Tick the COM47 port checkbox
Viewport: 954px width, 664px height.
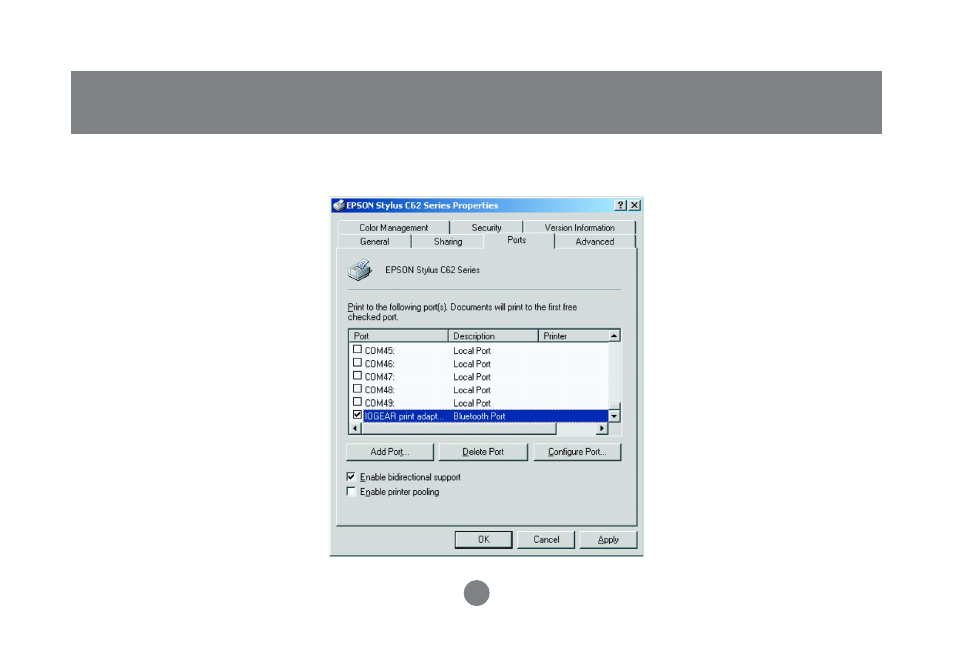tap(357, 376)
